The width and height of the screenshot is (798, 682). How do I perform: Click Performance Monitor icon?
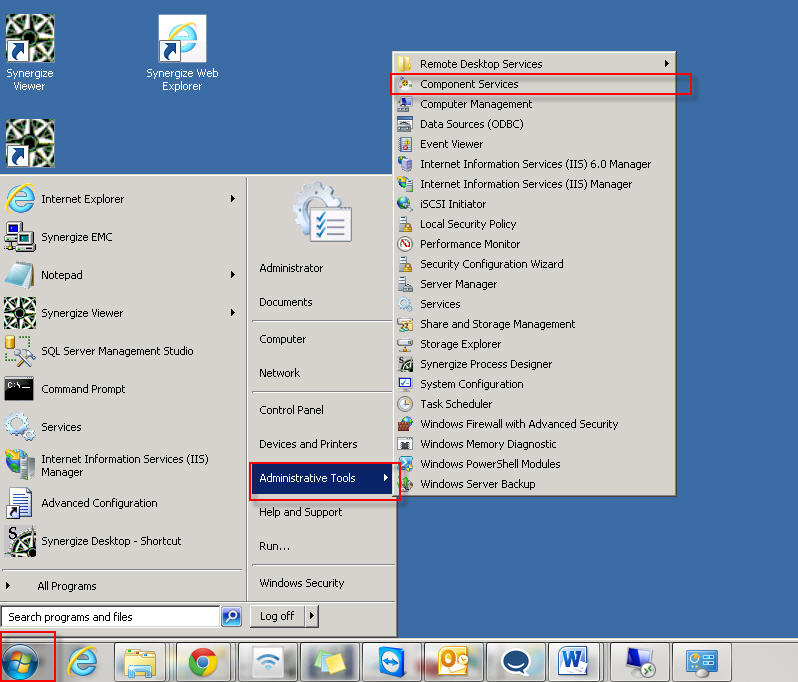coord(405,244)
